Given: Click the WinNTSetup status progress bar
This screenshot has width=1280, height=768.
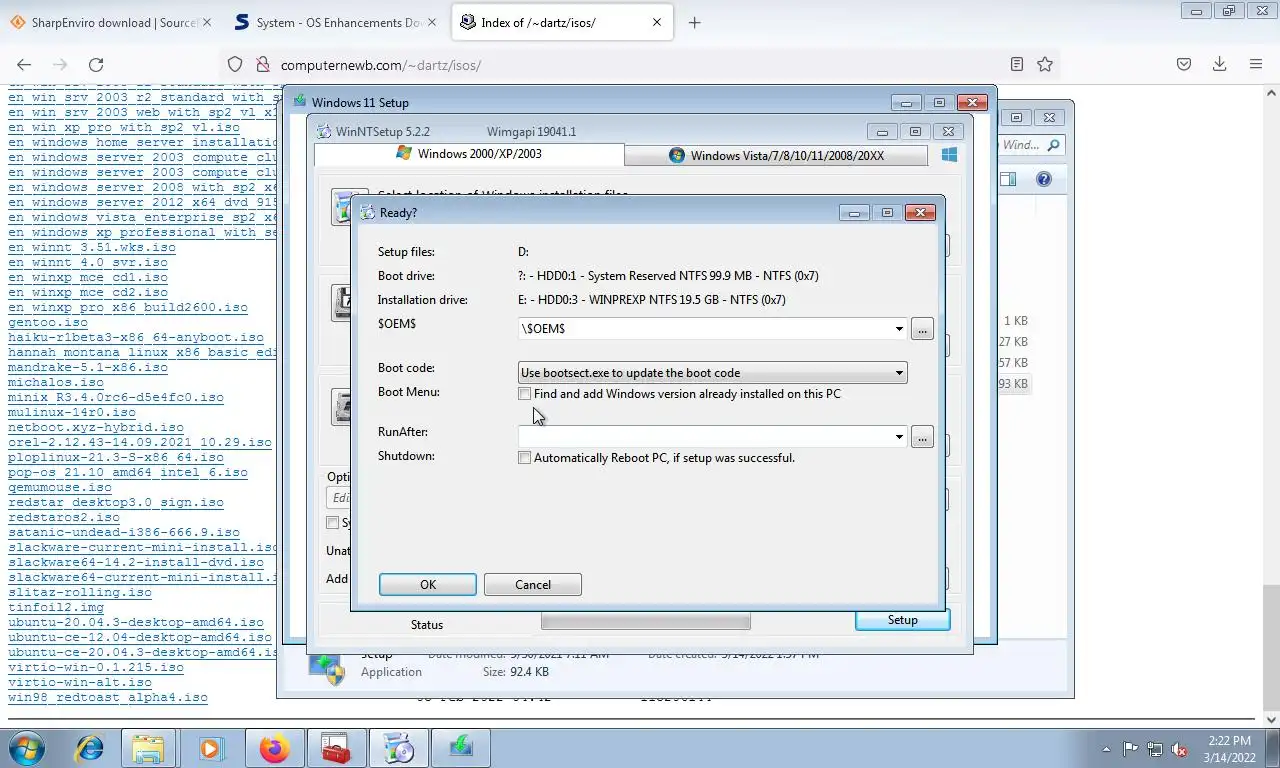Looking at the screenshot, I should click(645, 621).
